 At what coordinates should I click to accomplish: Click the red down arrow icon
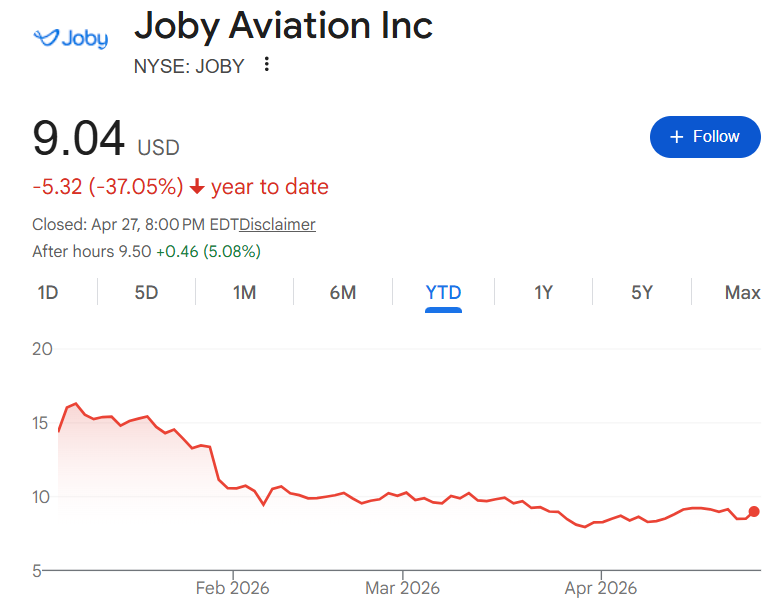pyautogui.click(x=197, y=187)
